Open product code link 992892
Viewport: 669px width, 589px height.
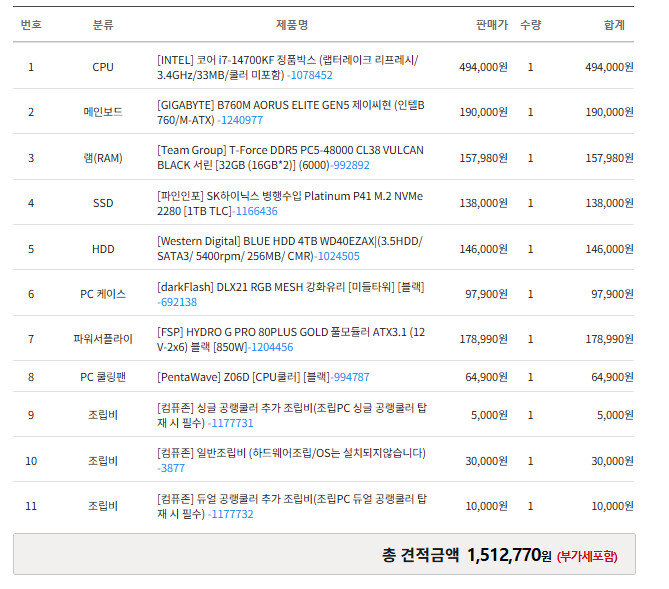click(x=351, y=165)
